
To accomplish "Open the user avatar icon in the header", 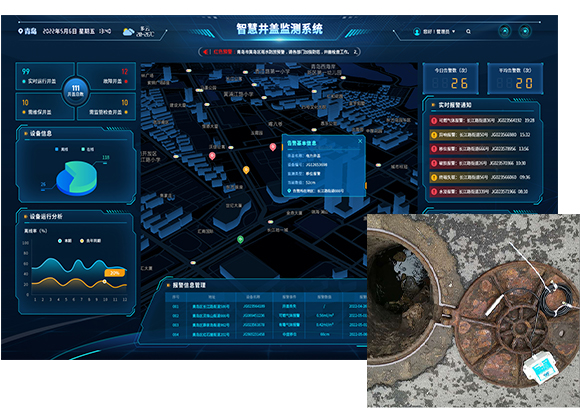I will click(x=417, y=31).
